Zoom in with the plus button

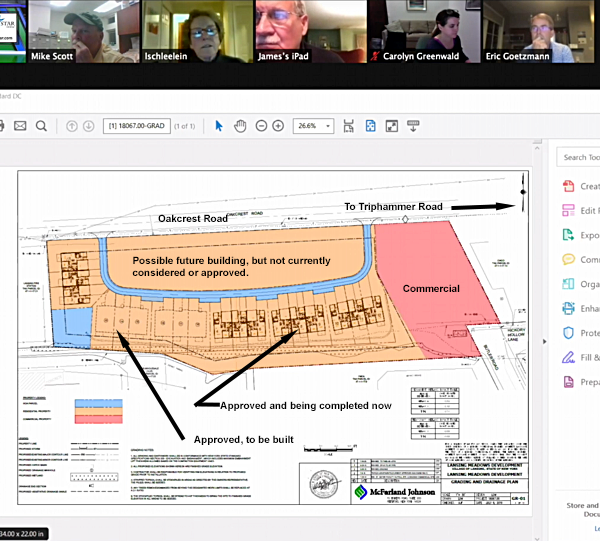(278, 126)
